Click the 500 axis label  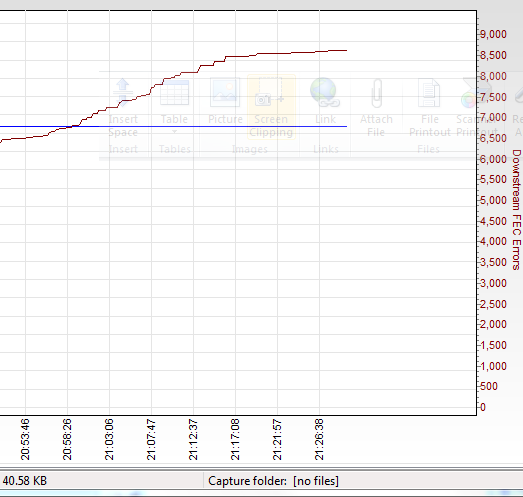[489, 386]
